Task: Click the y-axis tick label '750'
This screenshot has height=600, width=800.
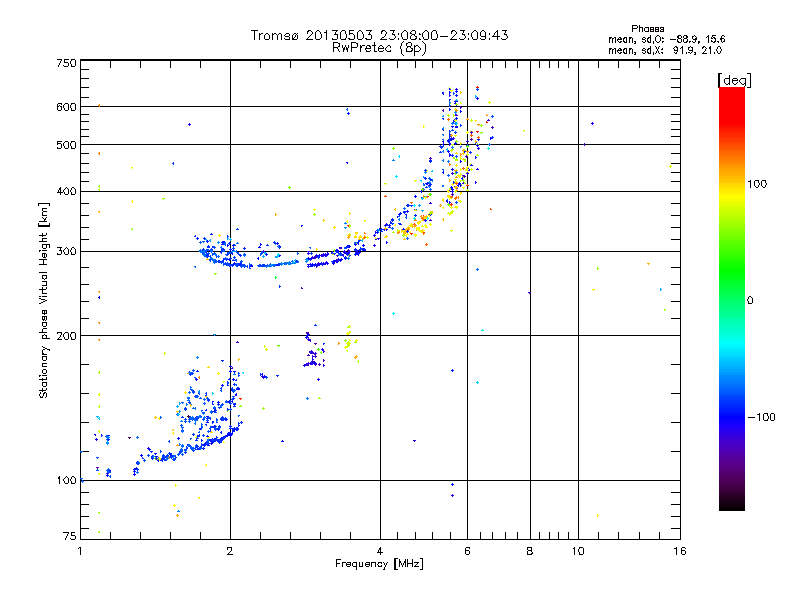Action: [66, 63]
